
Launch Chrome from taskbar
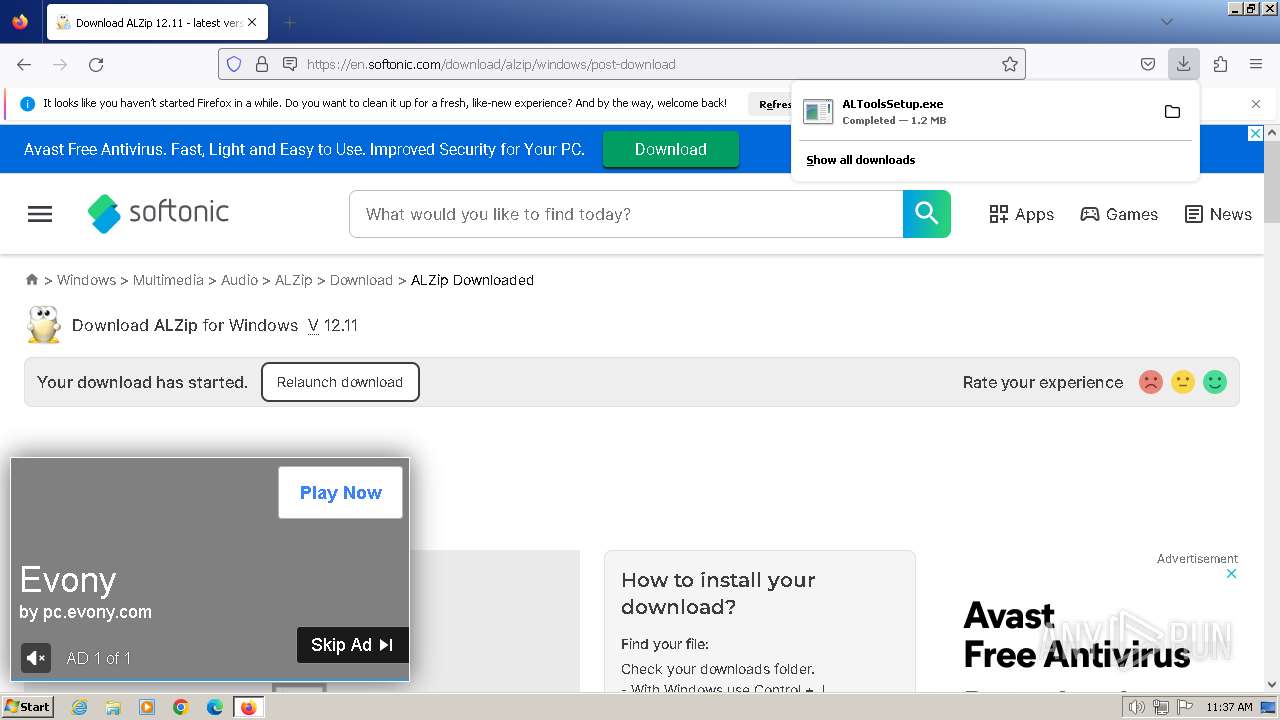(181, 707)
